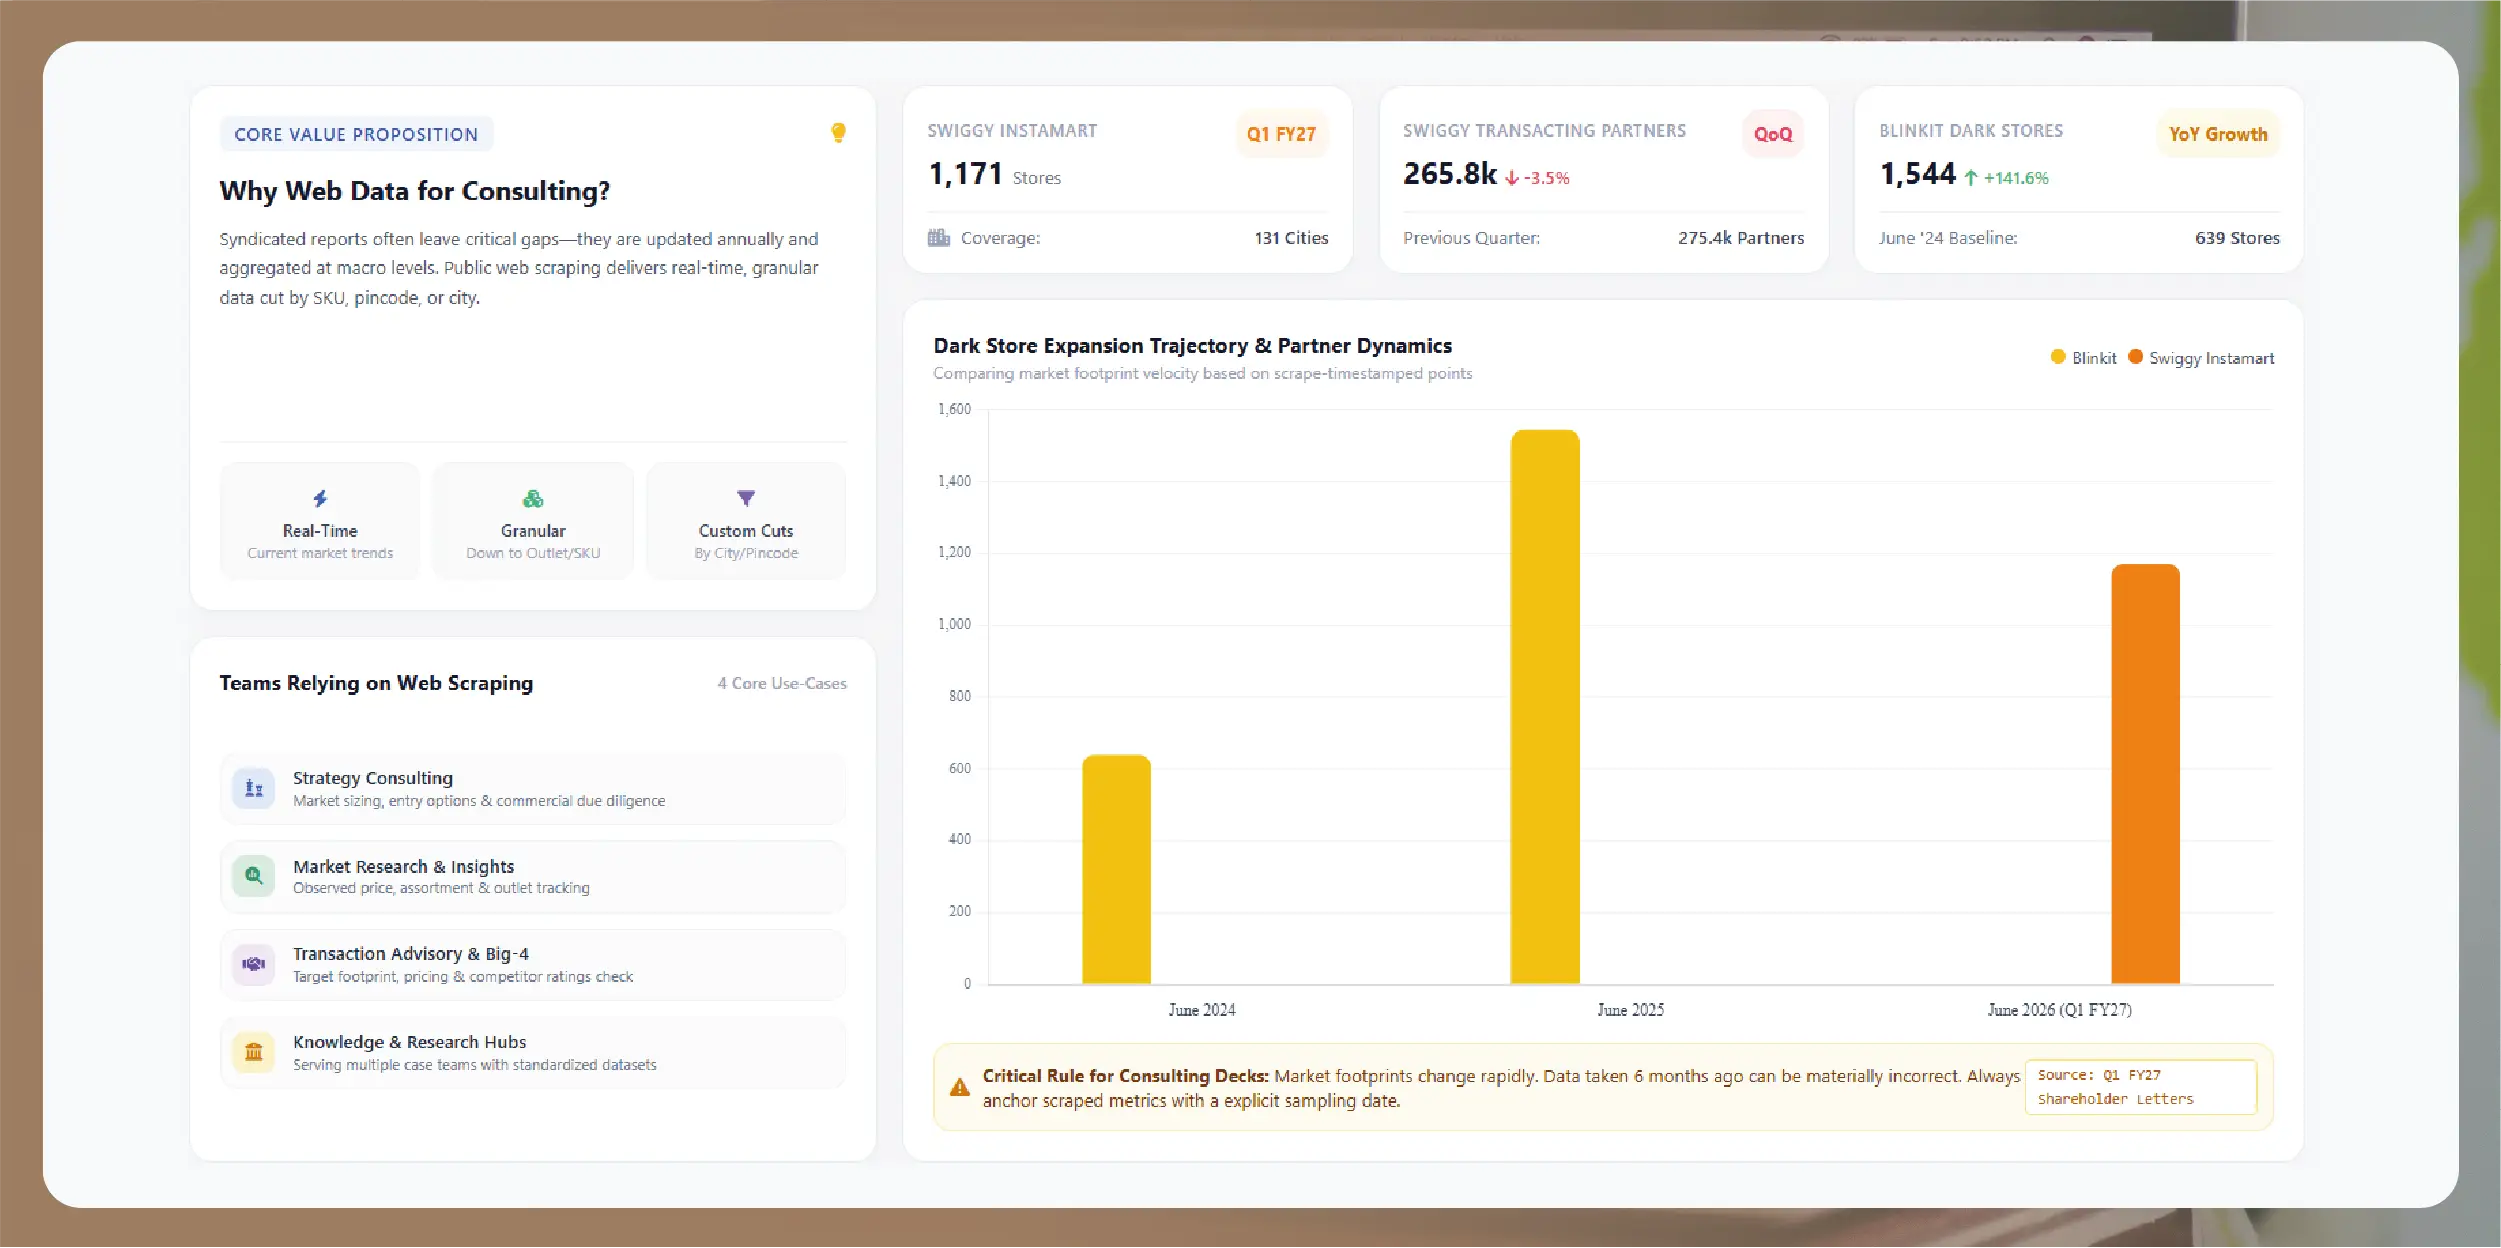Image resolution: width=2501 pixels, height=1248 pixels.
Task: Click the 'Teams Relying on Web Scraping' heading
Action: coord(376,683)
